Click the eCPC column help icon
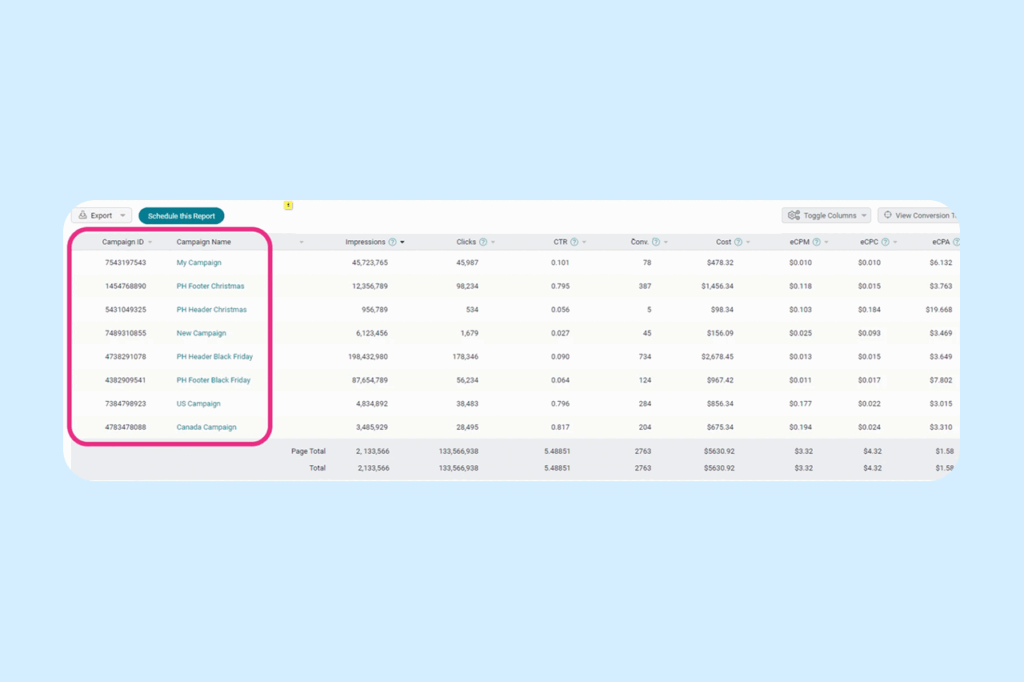 [x=885, y=242]
